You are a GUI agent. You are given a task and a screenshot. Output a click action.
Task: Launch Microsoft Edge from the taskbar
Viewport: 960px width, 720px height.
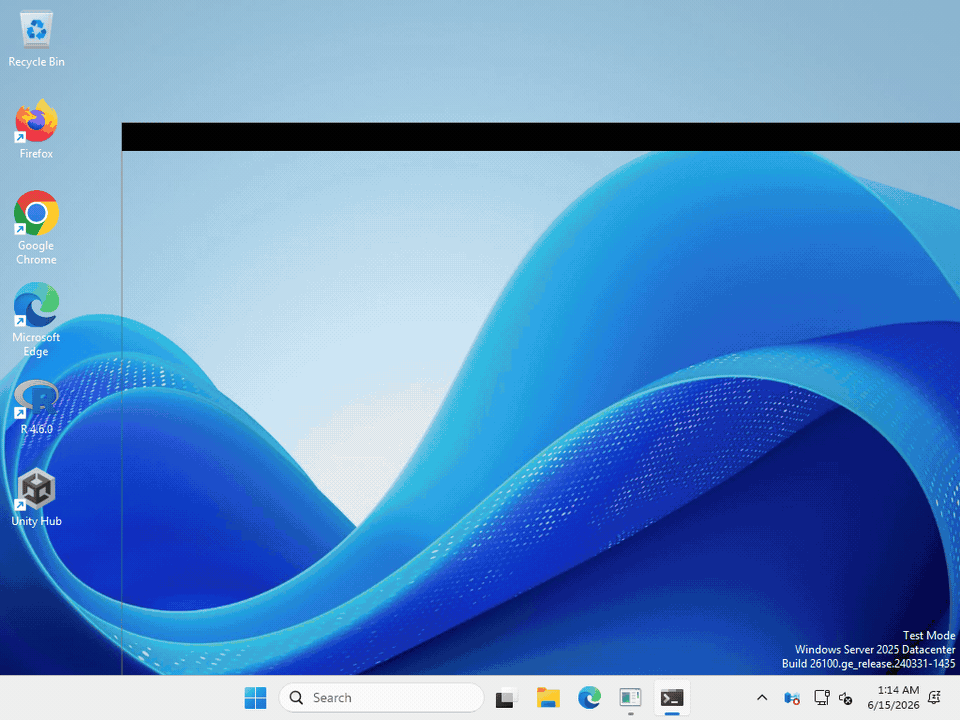[589, 697]
